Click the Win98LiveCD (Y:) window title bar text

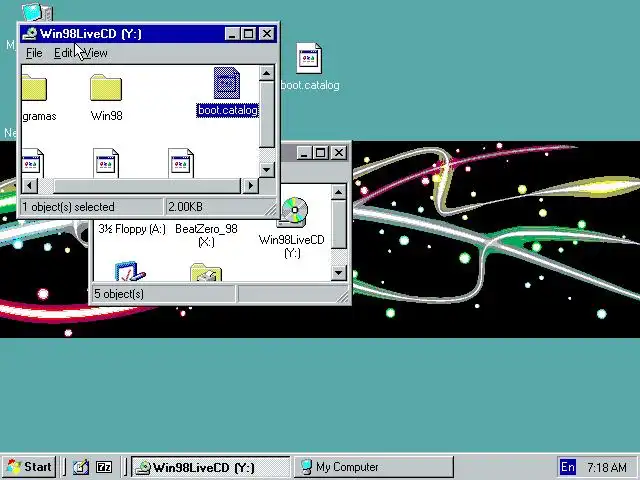91,34
